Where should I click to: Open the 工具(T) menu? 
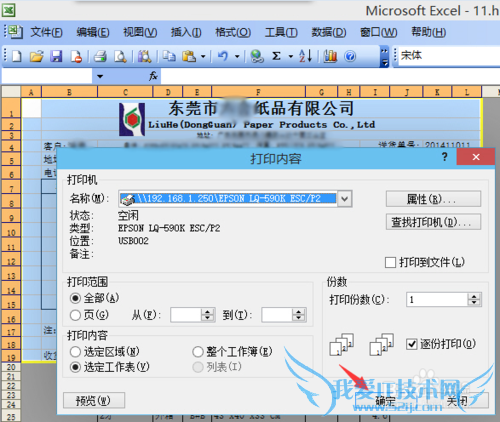(x=281, y=32)
